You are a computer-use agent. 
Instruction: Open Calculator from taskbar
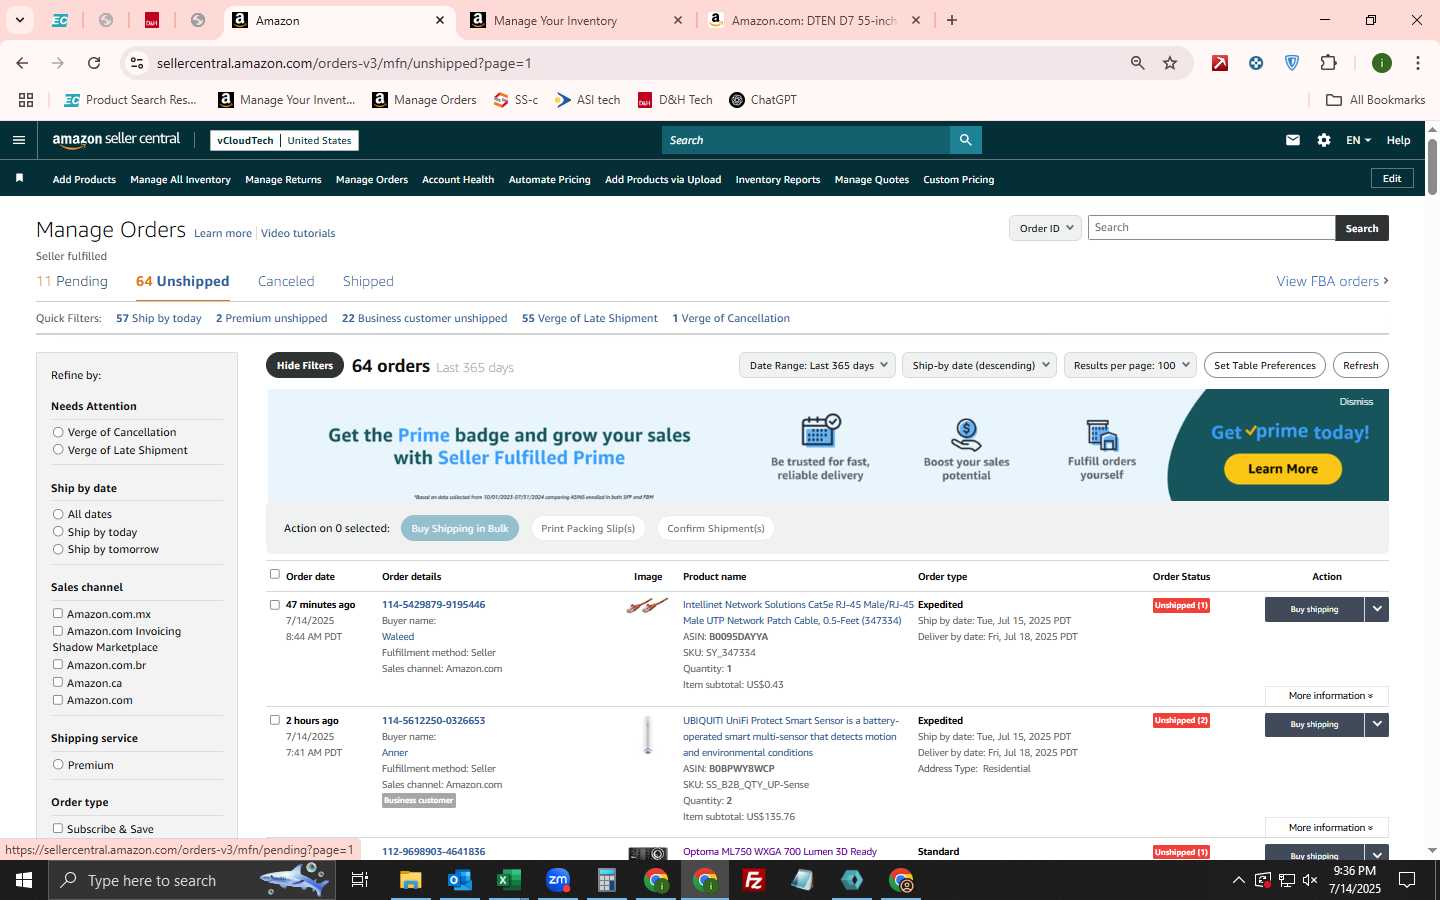coord(606,880)
